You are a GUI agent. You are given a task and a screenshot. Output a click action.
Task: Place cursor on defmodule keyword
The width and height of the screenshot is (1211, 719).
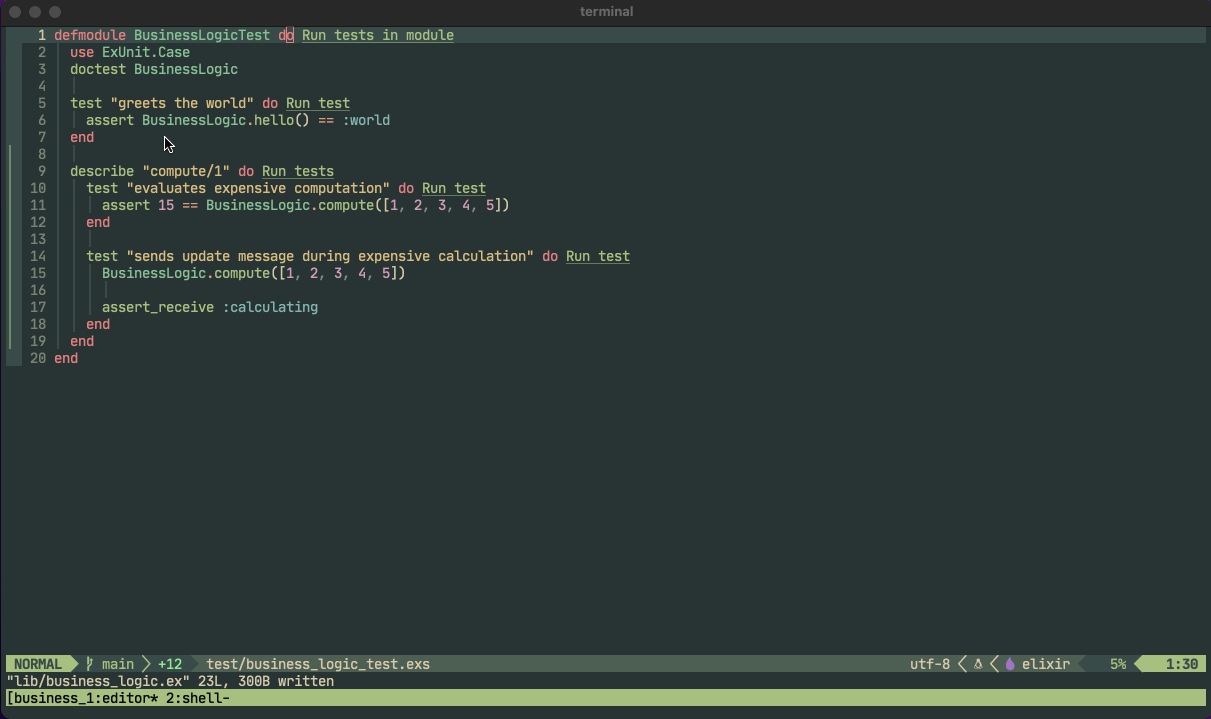pyautogui.click(x=90, y=35)
